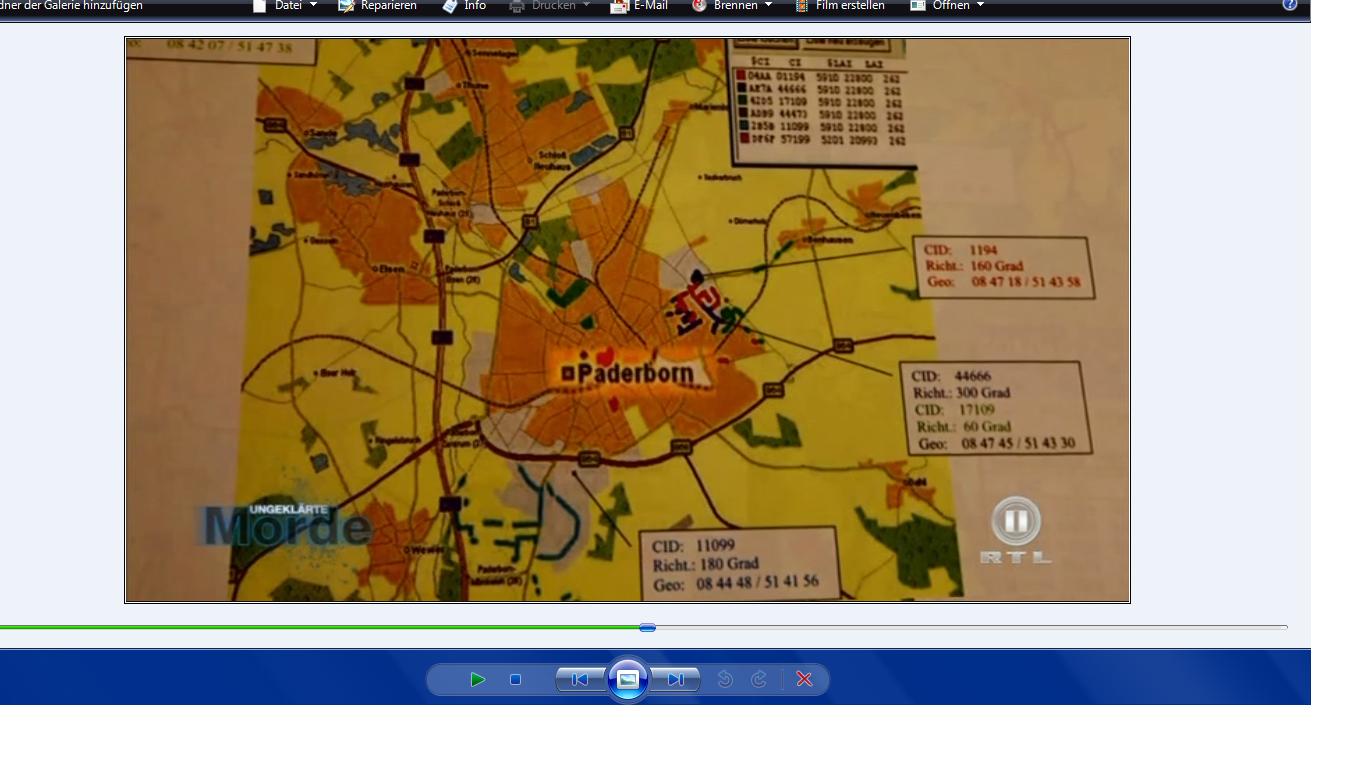Delete the item using the red X
This screenshot has width=1366, height=768.
pyautogui.click(x=804, y=680)
